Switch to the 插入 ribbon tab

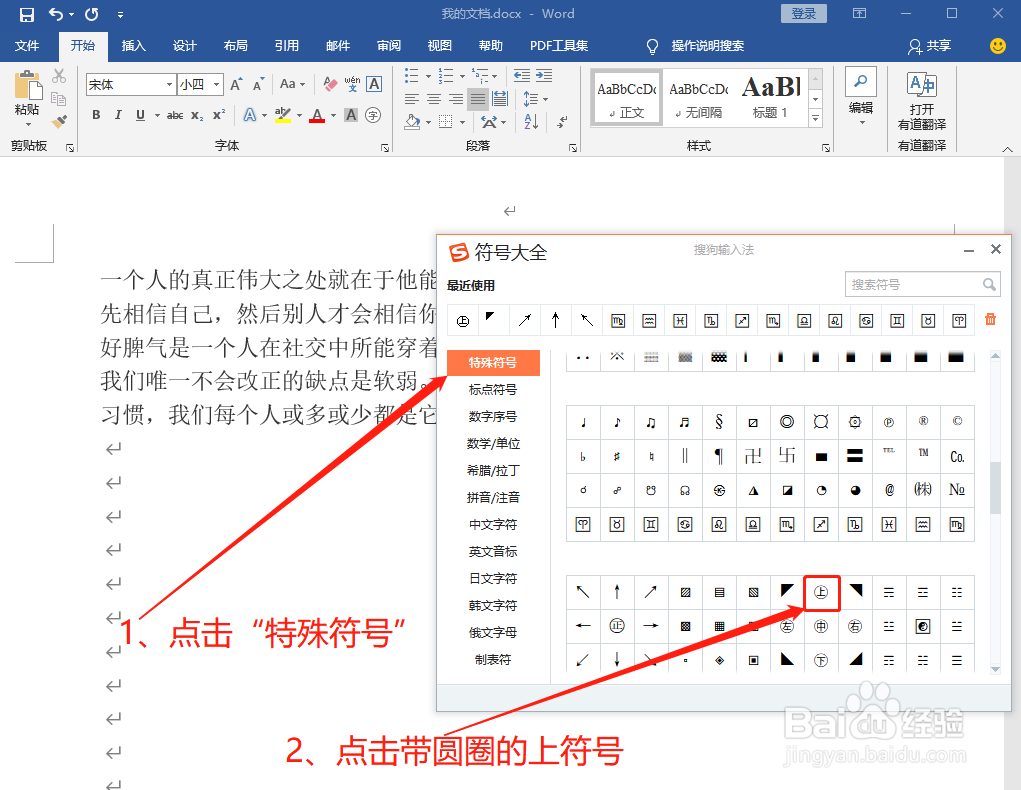(135, 46)
